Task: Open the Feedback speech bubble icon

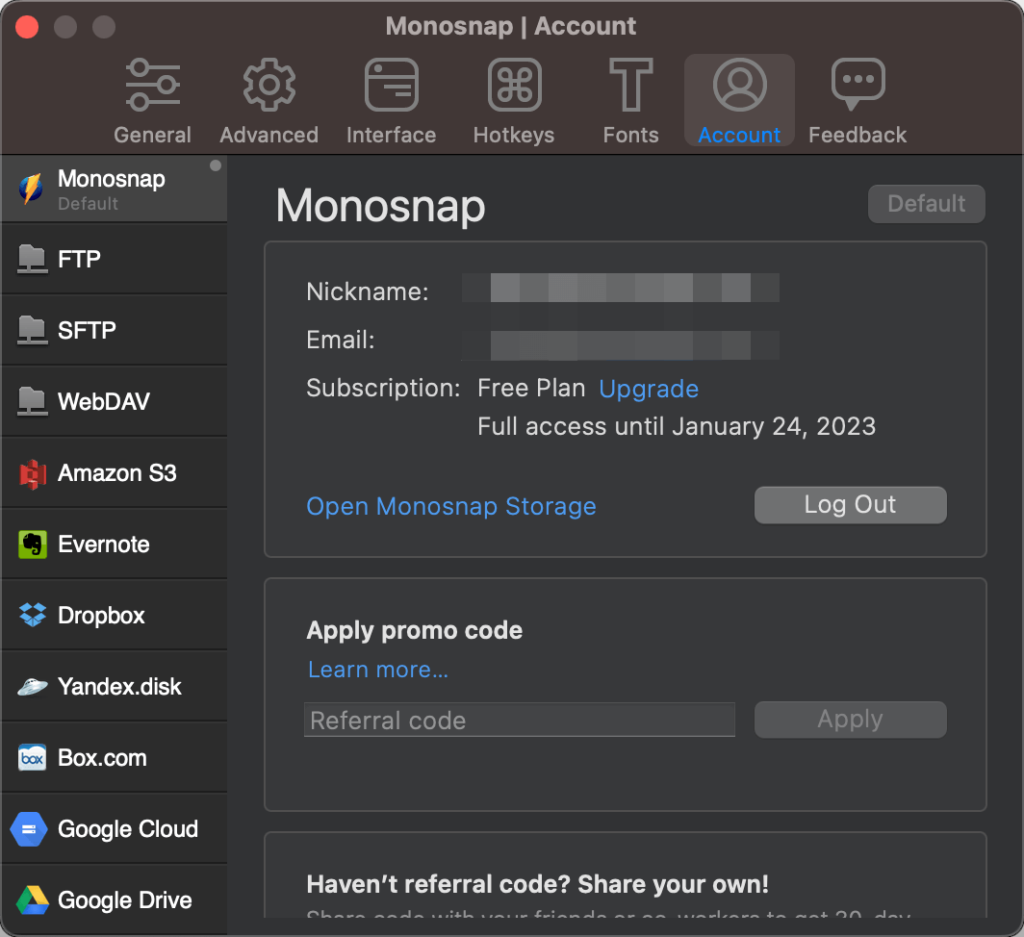Action: coord(858,85)
